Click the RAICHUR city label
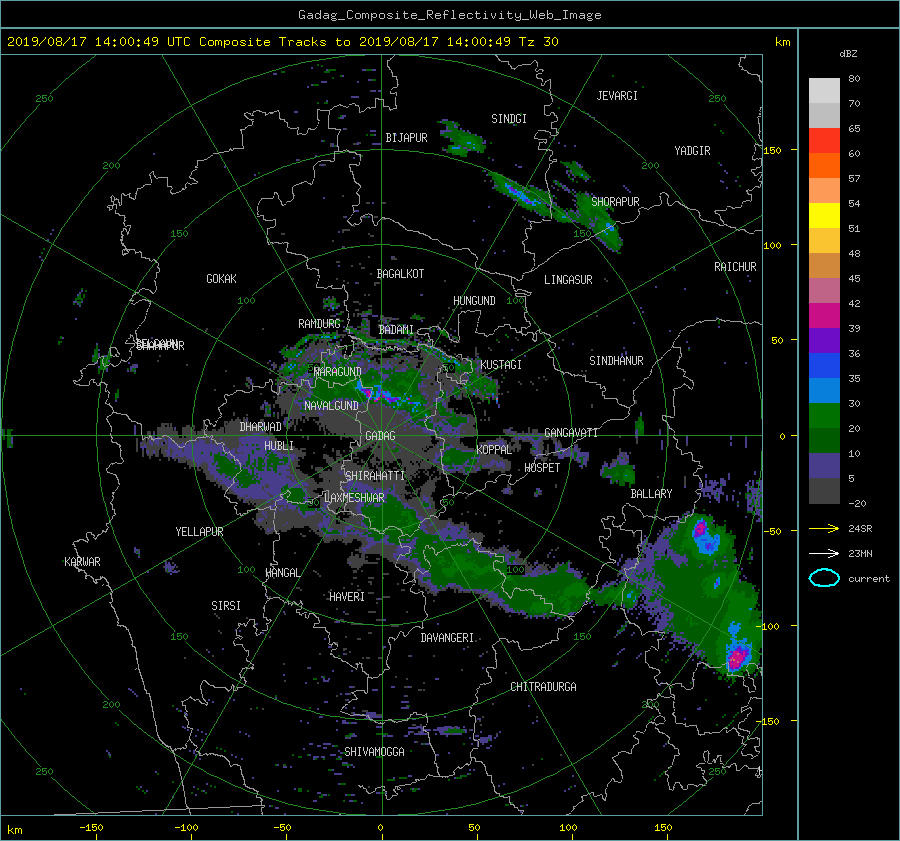Screen dimensions: 900x841 click(x=735, y=267)
